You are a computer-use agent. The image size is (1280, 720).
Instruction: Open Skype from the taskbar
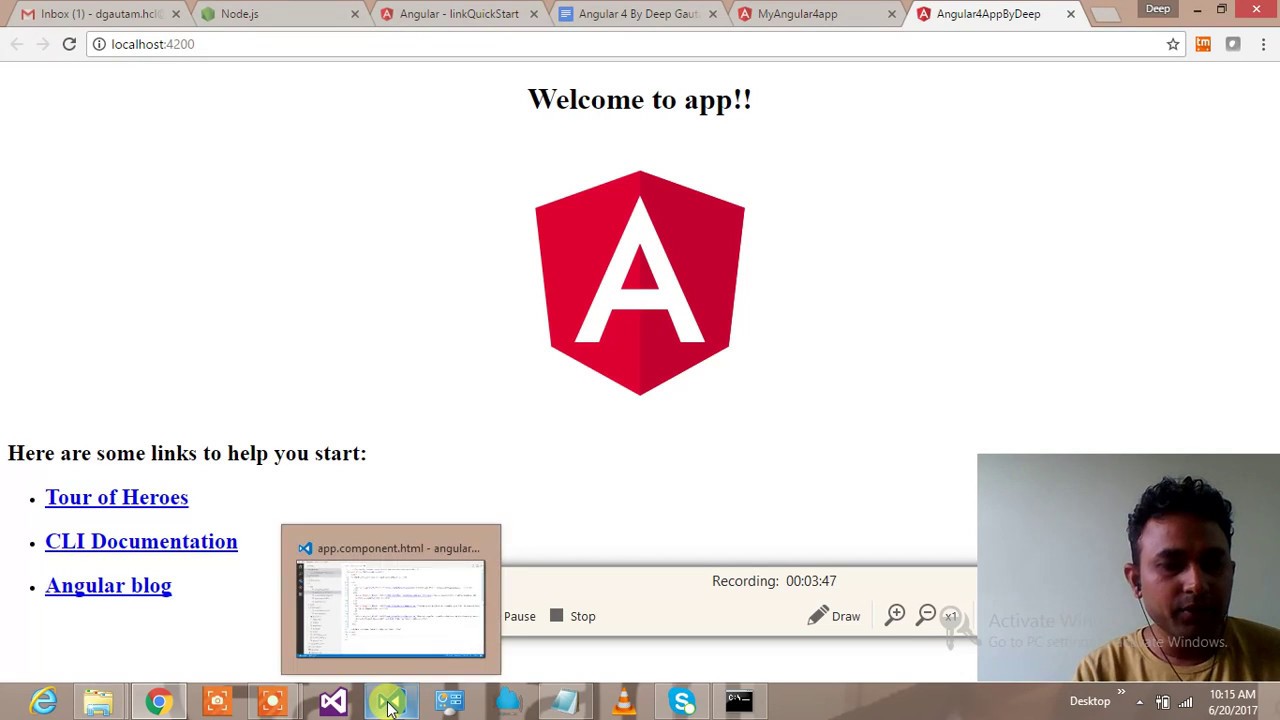(x=683, y=702)
